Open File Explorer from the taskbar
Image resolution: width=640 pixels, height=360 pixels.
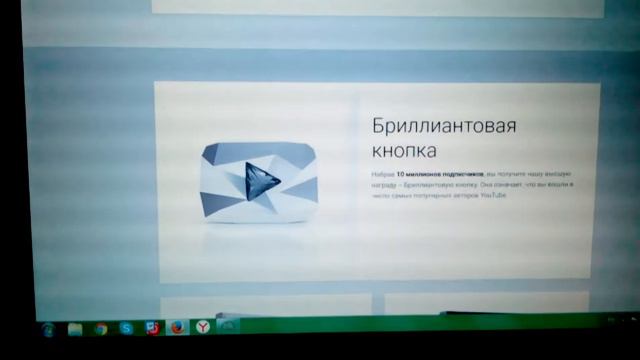coord(75,329)
